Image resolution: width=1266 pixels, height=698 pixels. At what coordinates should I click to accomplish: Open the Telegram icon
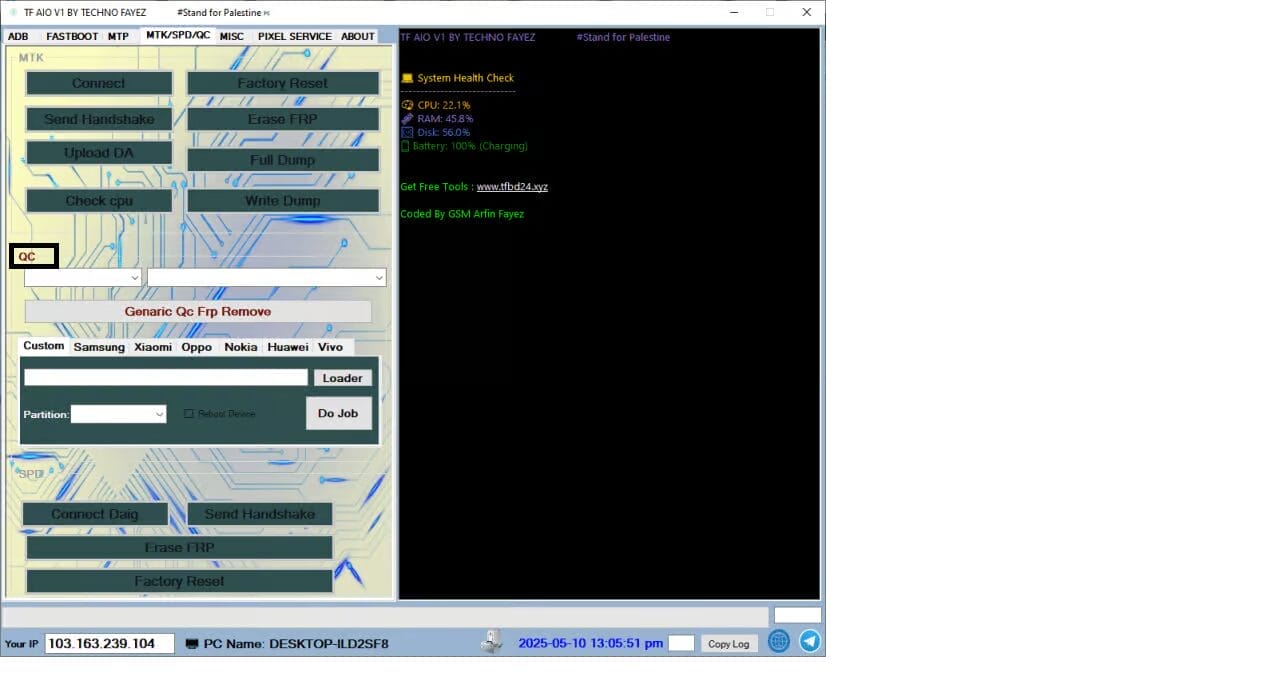(810, 642)
